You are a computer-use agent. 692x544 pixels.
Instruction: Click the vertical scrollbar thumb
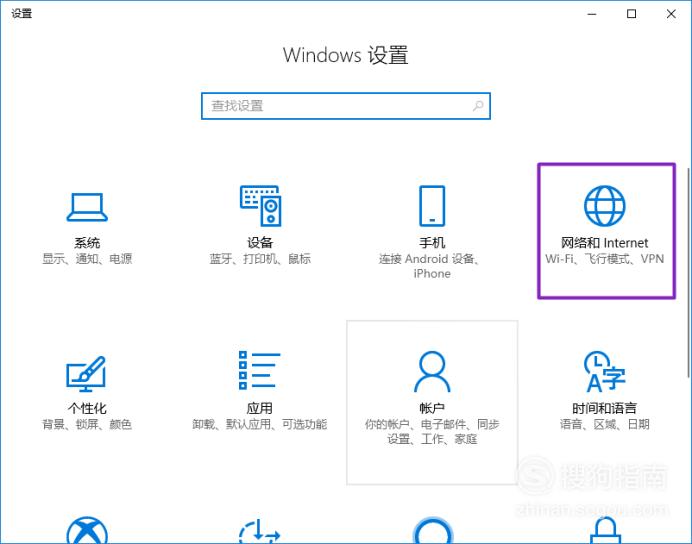(x=688, y=273)
